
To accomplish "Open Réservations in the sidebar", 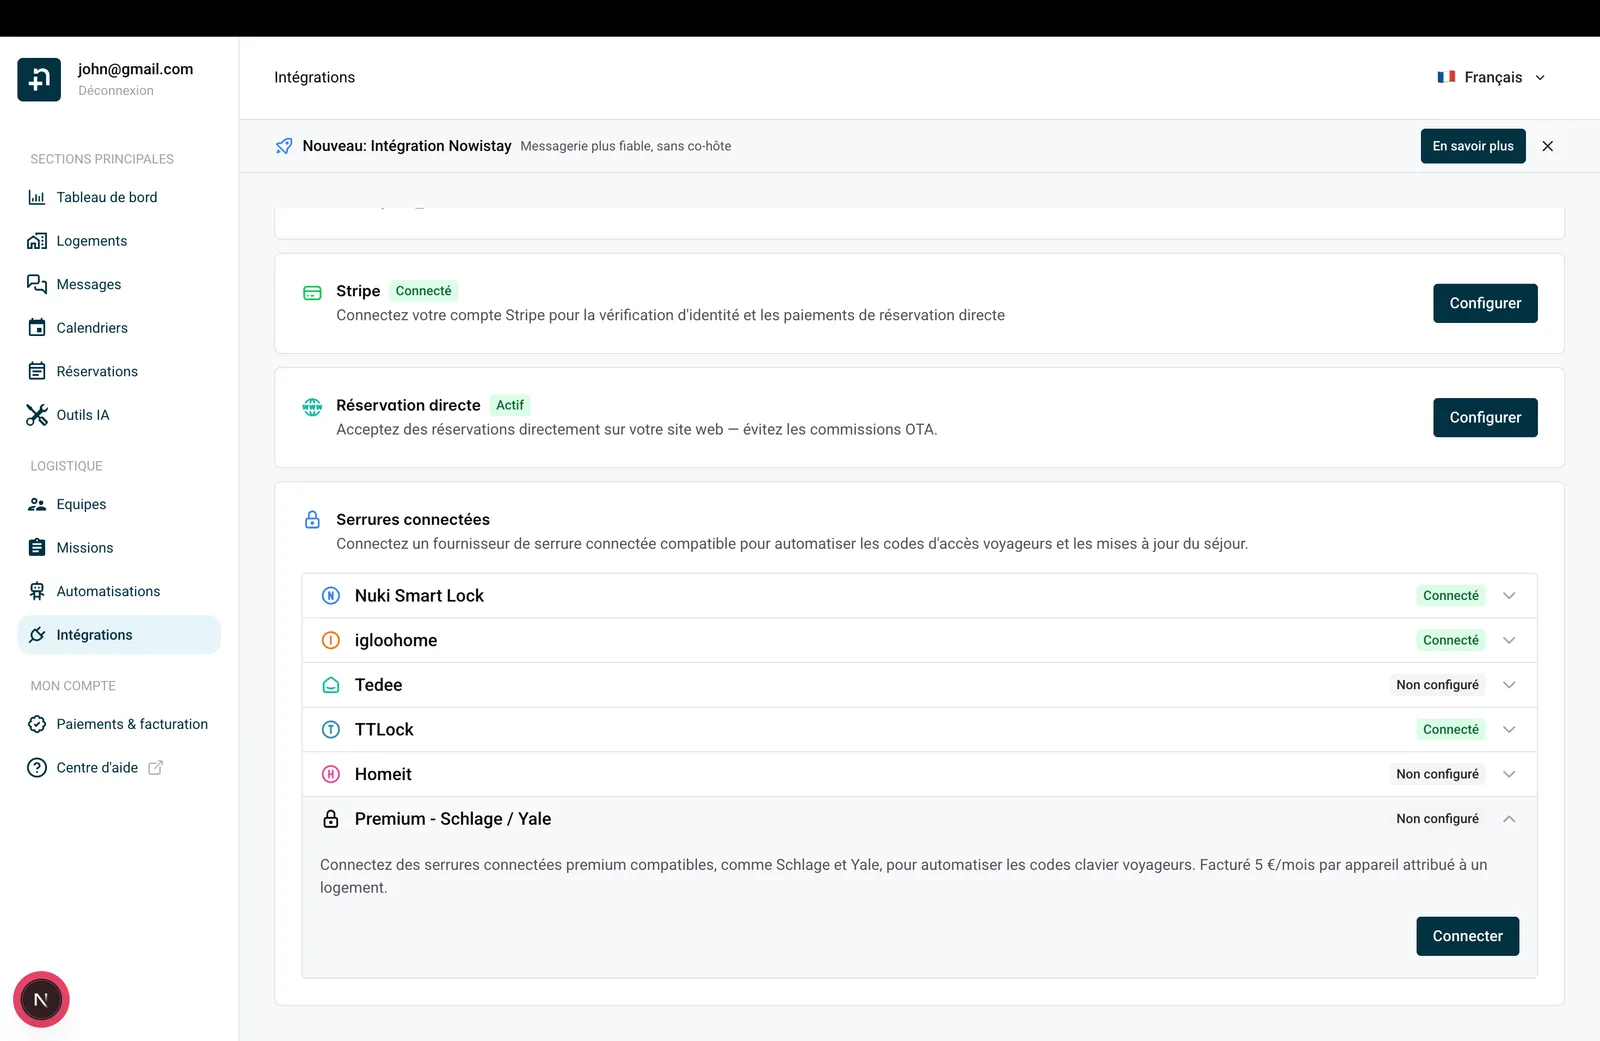I will click(119, 371).
